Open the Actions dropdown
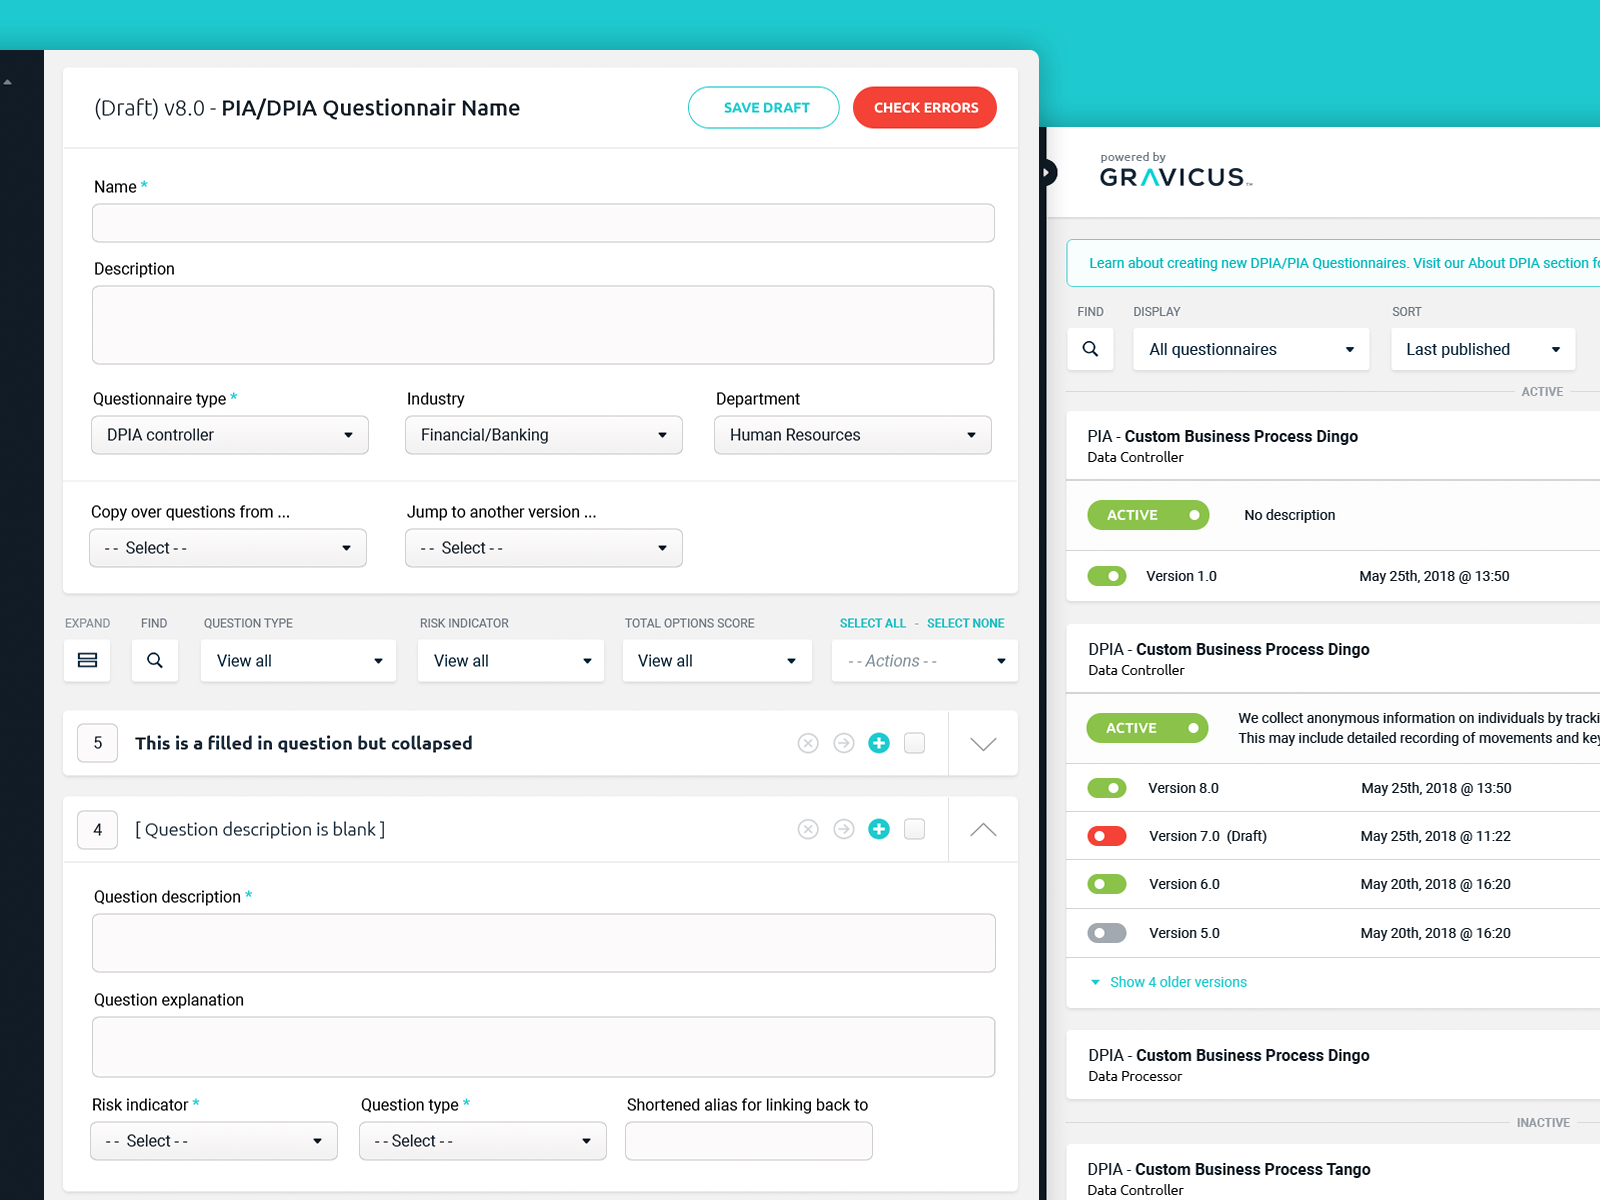The image size is (1600, 1200). 925,661
